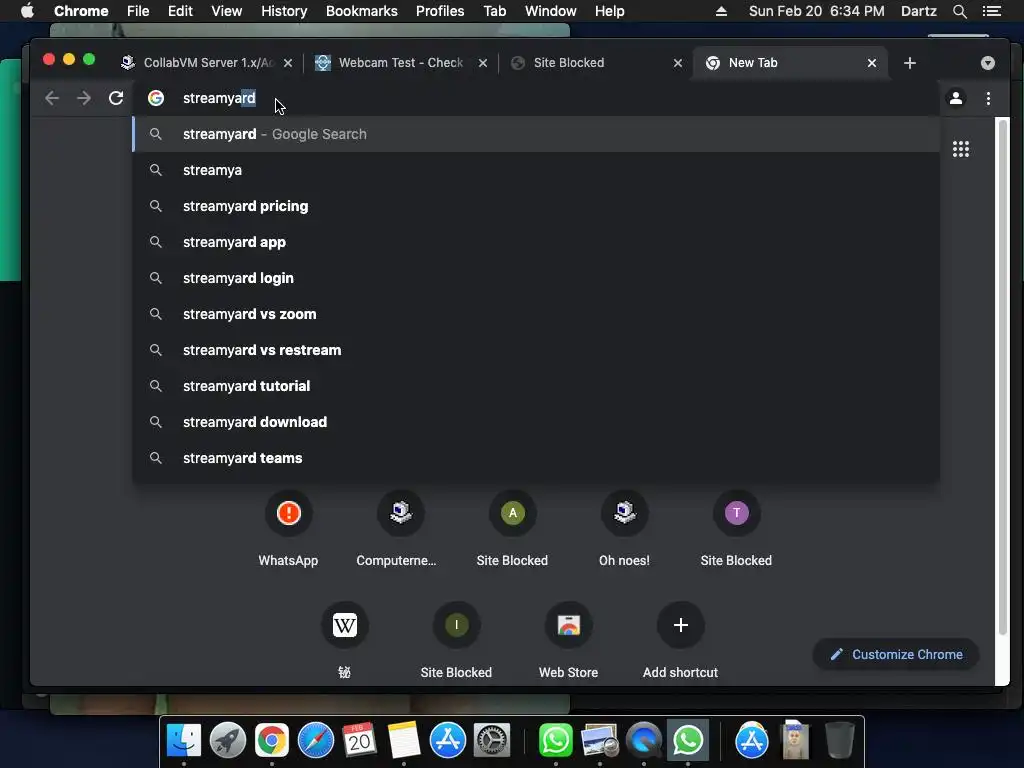Pick 'streamyard vs zoom' suggestion
This screenshot has width=1024, height=768.
(536, 313)
